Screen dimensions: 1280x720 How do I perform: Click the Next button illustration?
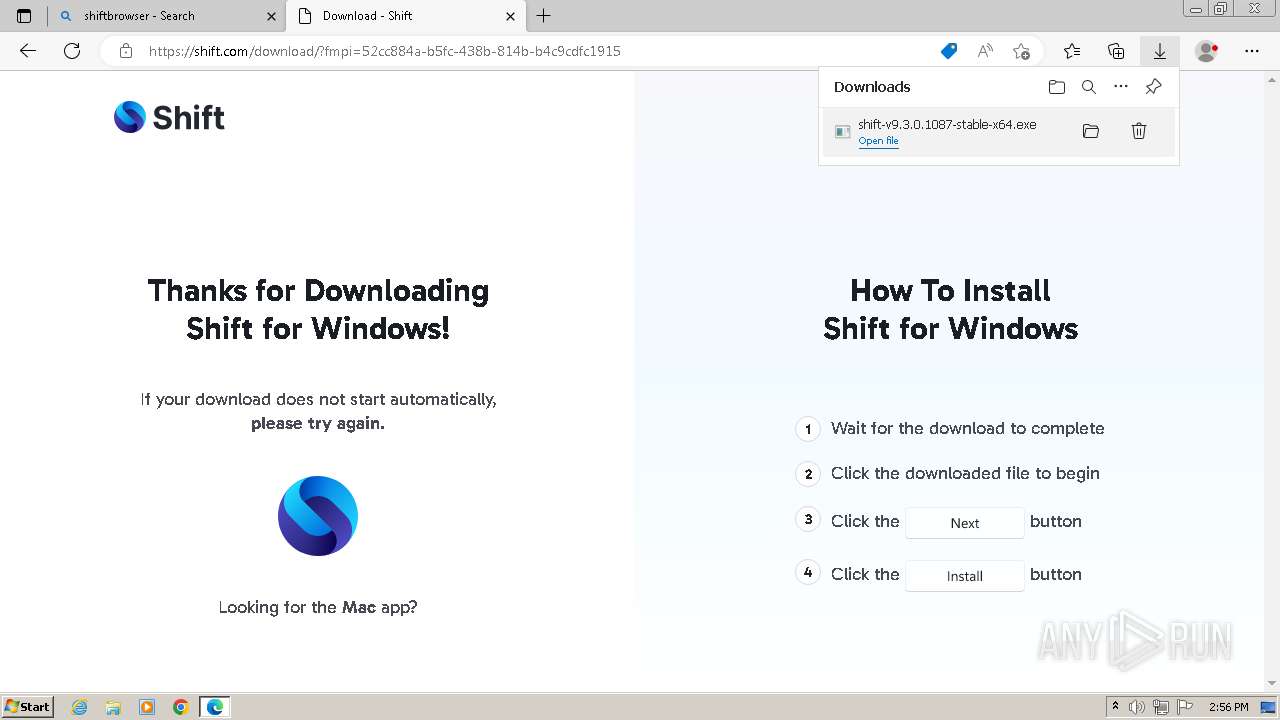click(965, 523)
